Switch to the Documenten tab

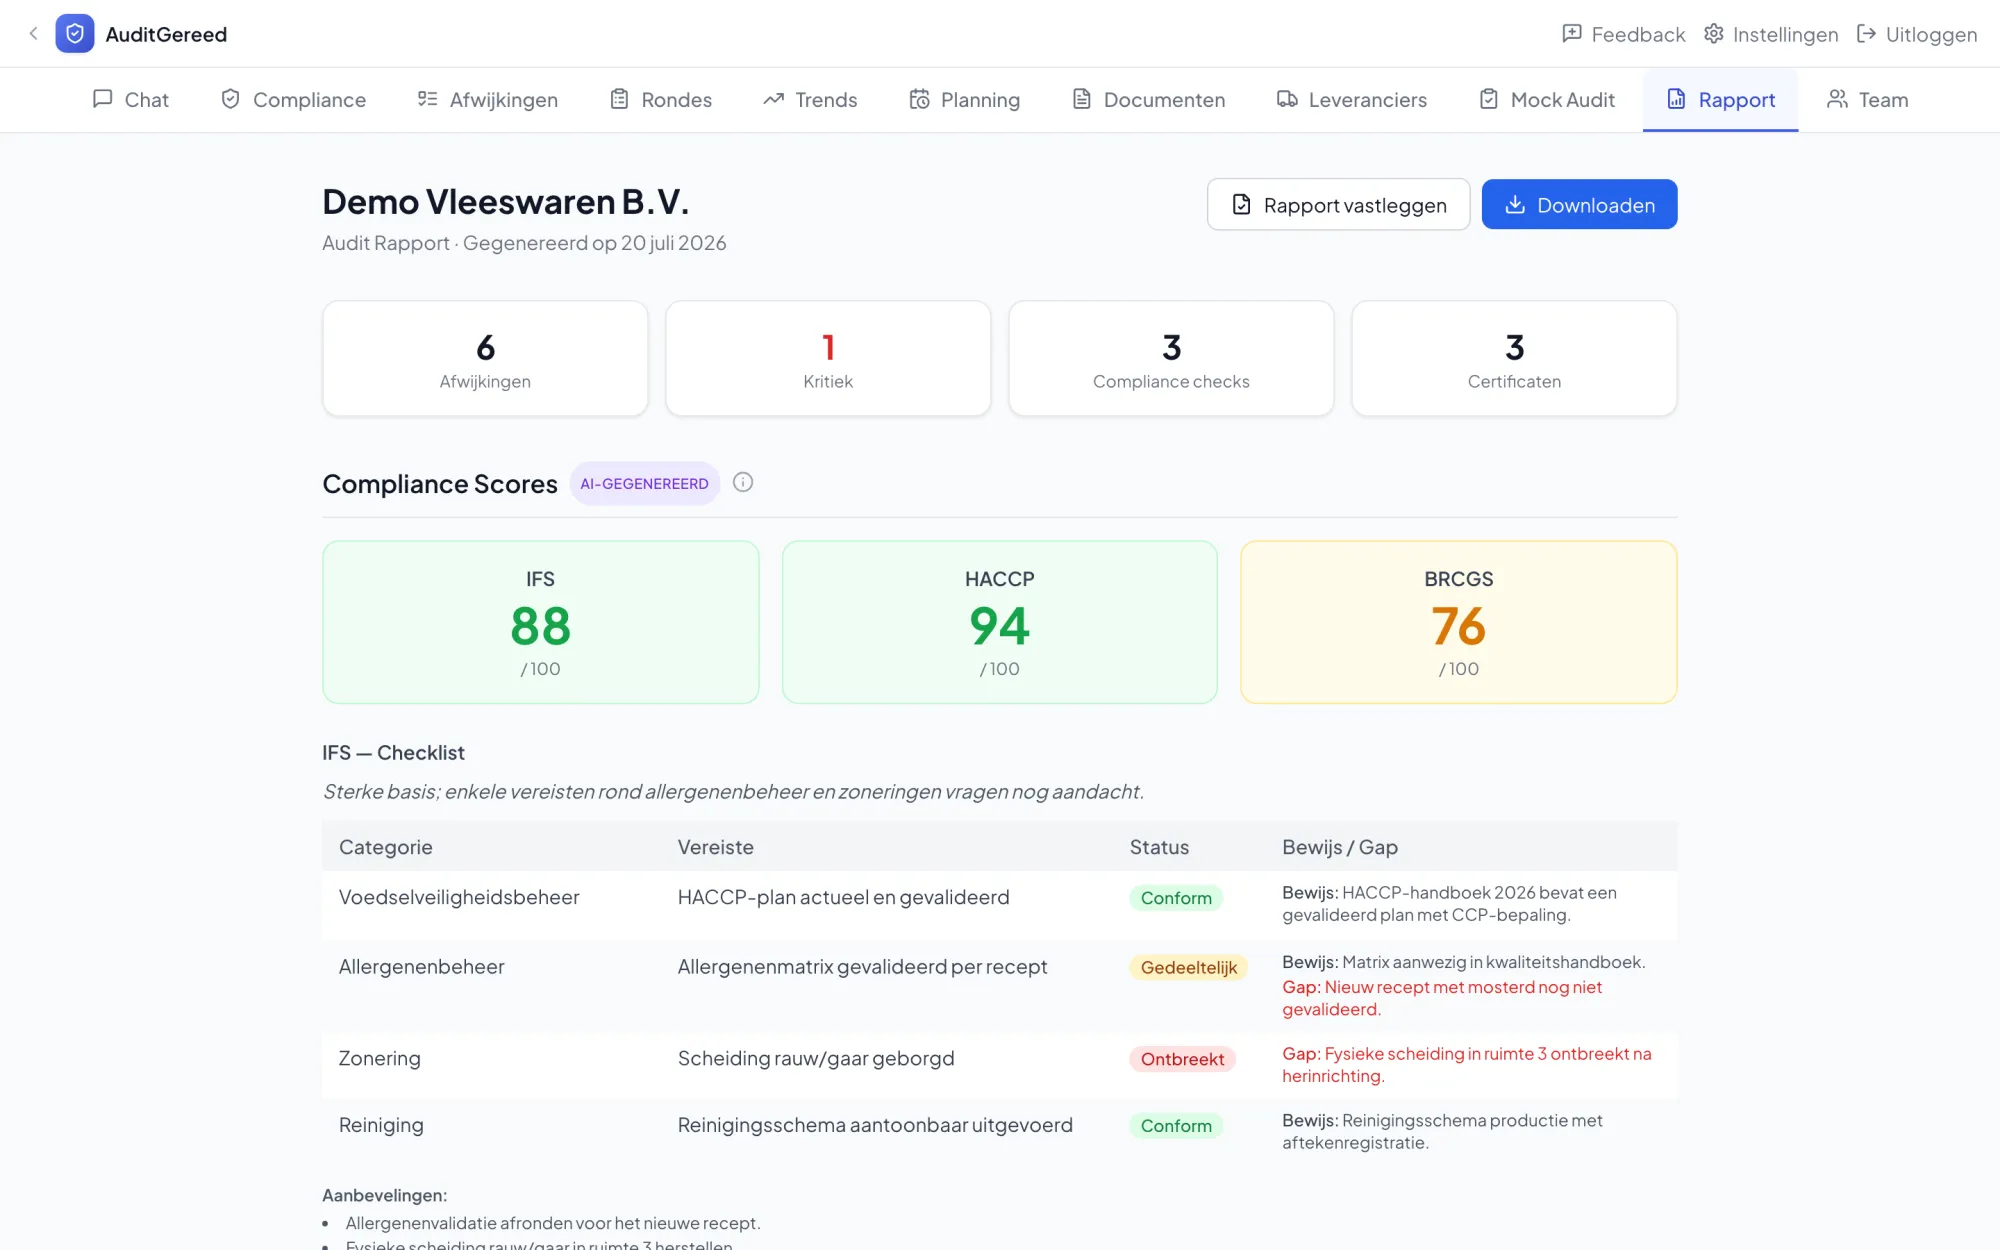[x=1148, y=100]
